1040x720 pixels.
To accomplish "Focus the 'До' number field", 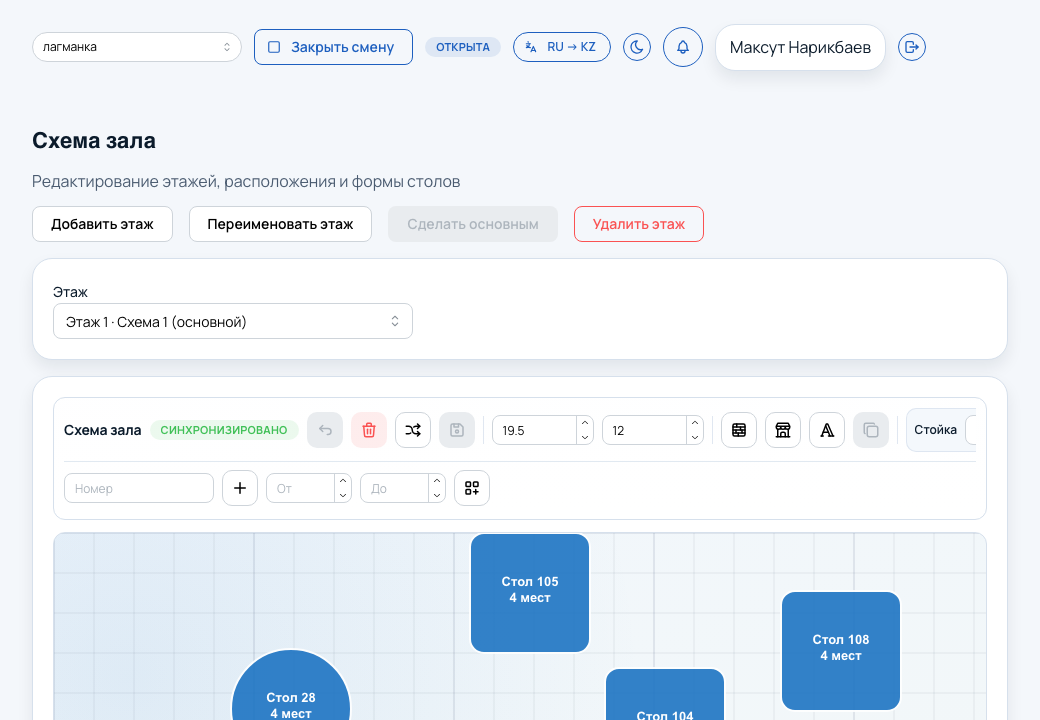I will point(395,488).
